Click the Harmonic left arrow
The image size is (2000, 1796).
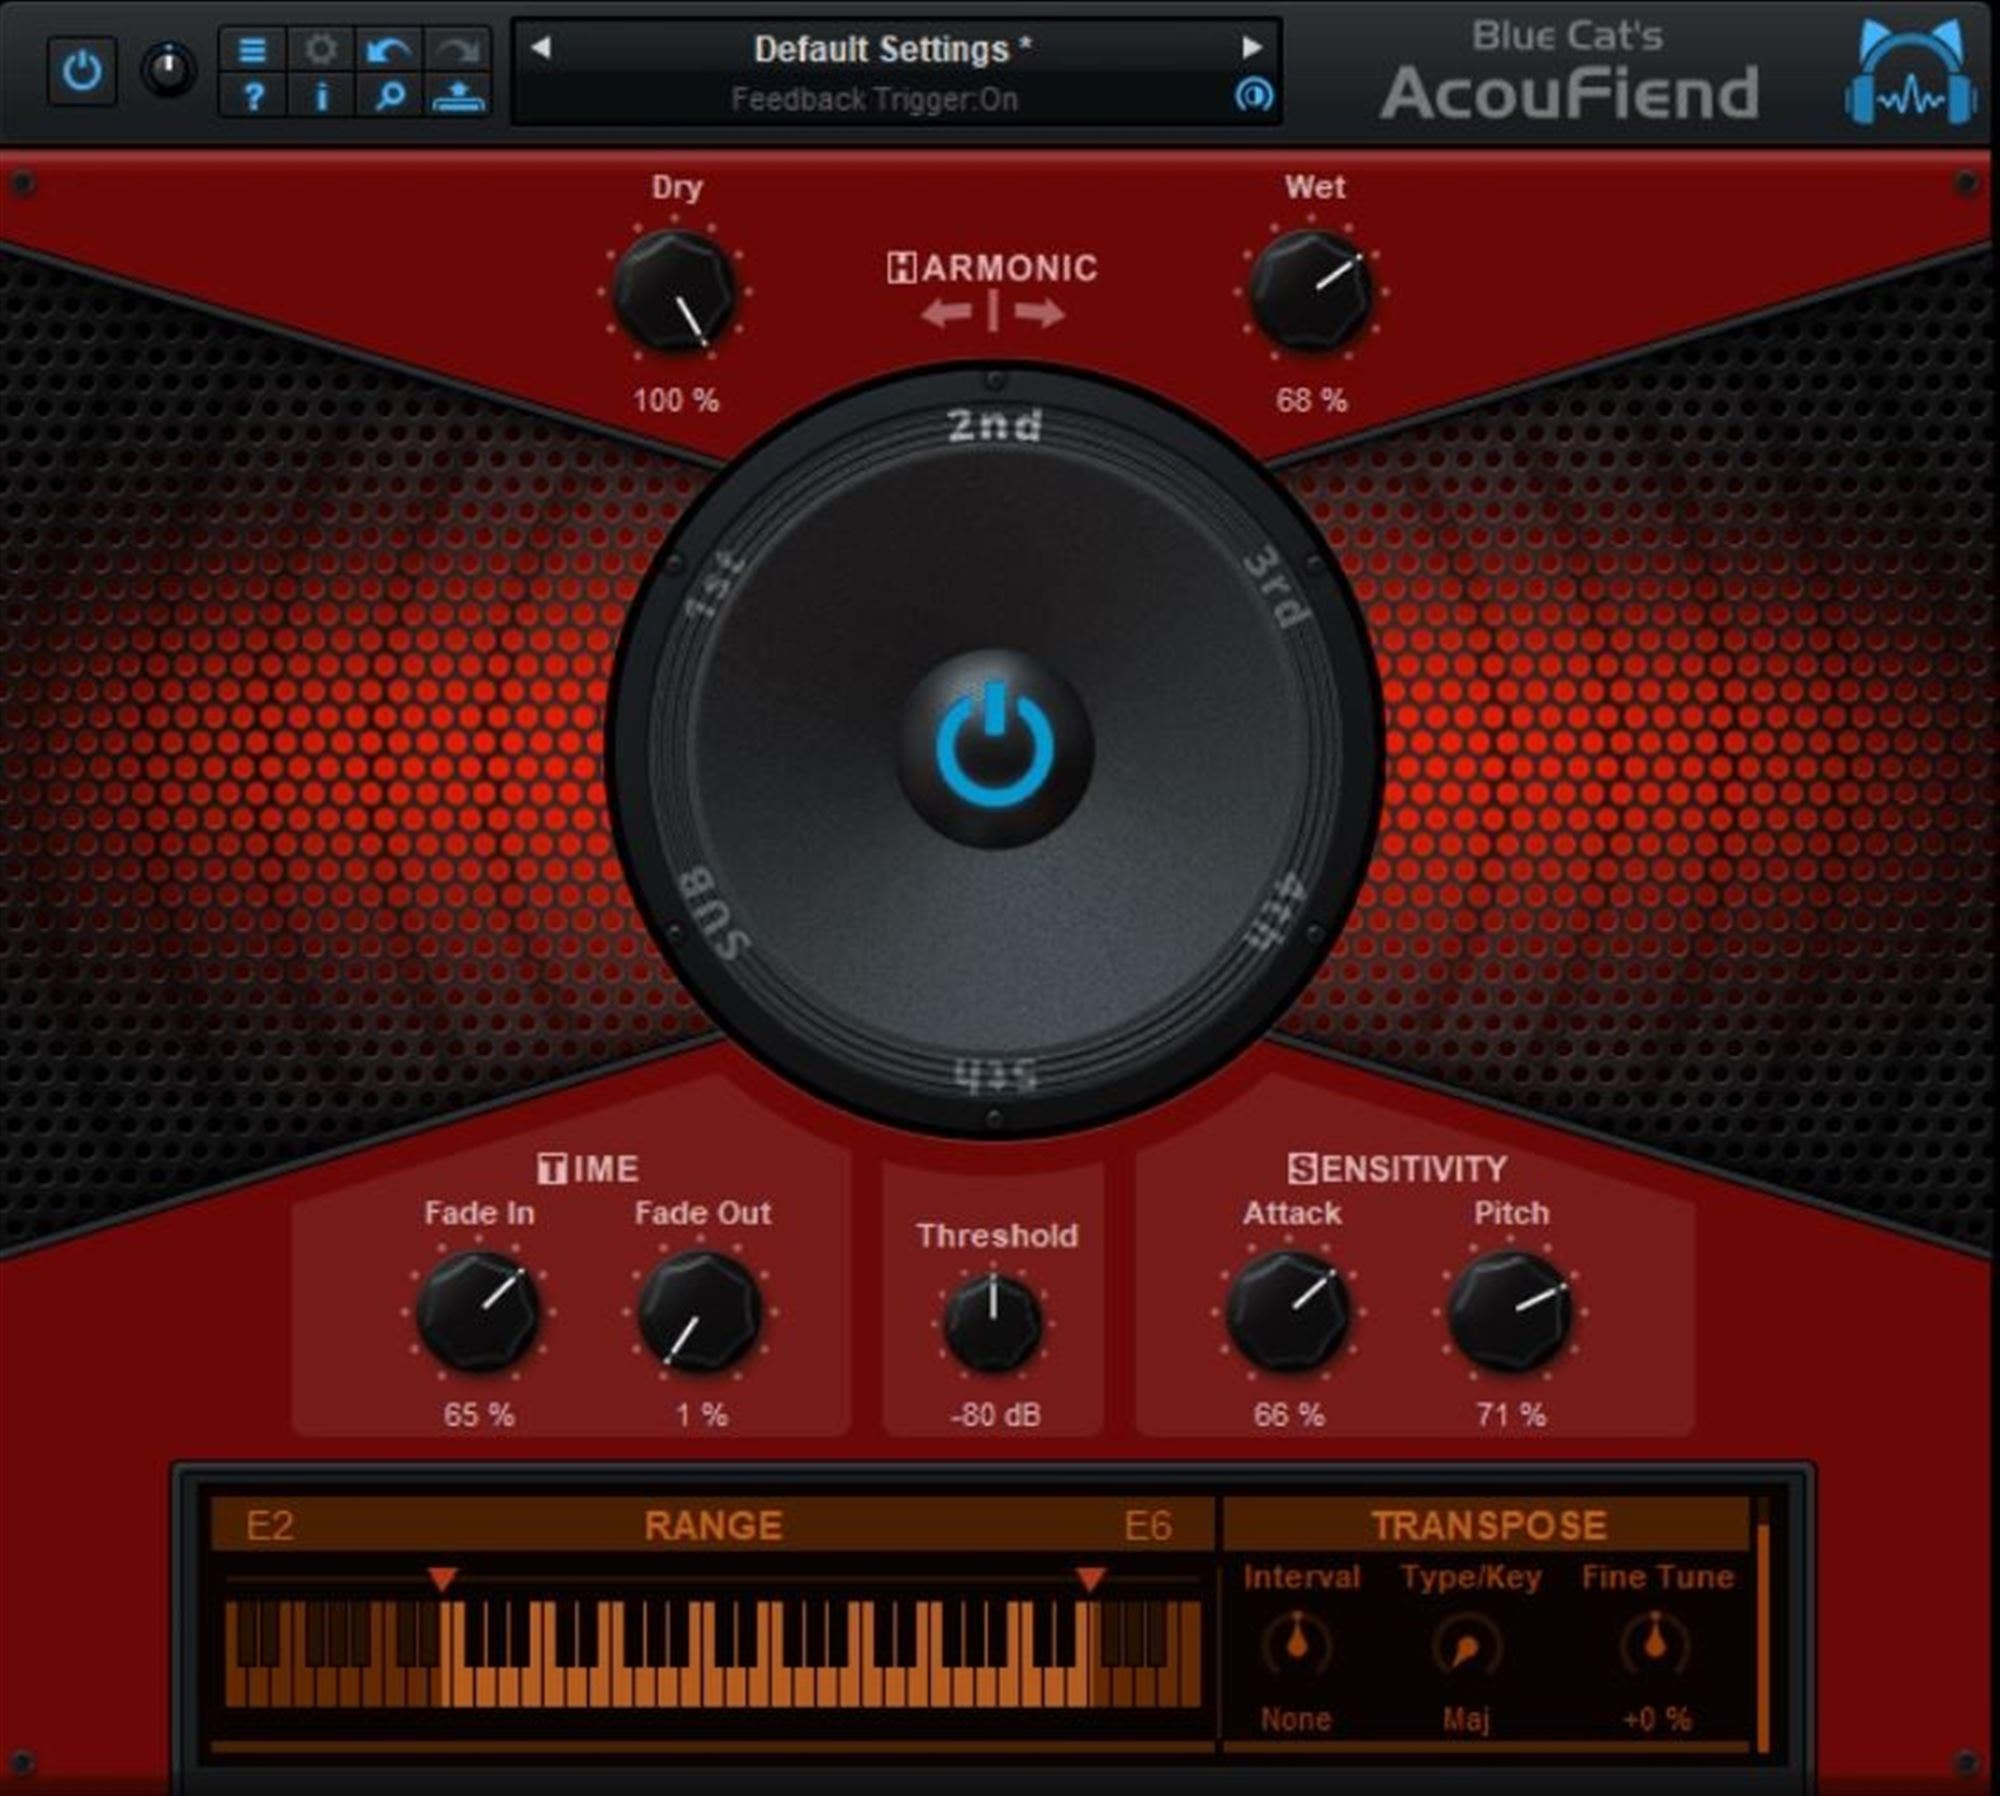pos(946,314)
